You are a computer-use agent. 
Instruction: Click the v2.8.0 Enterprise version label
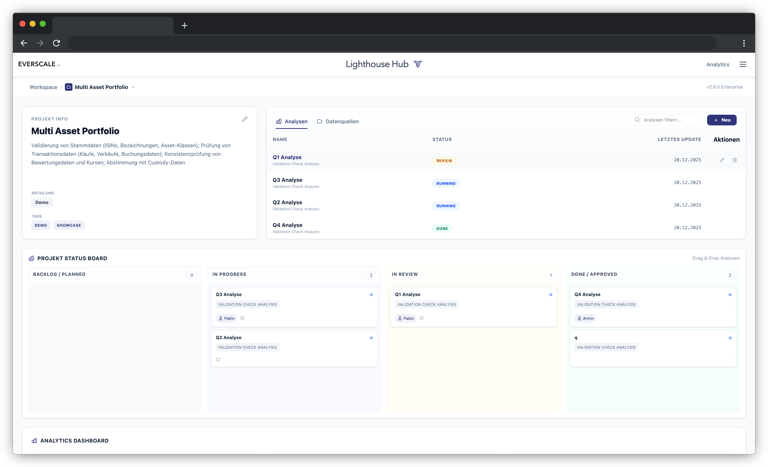click(724, 87)
